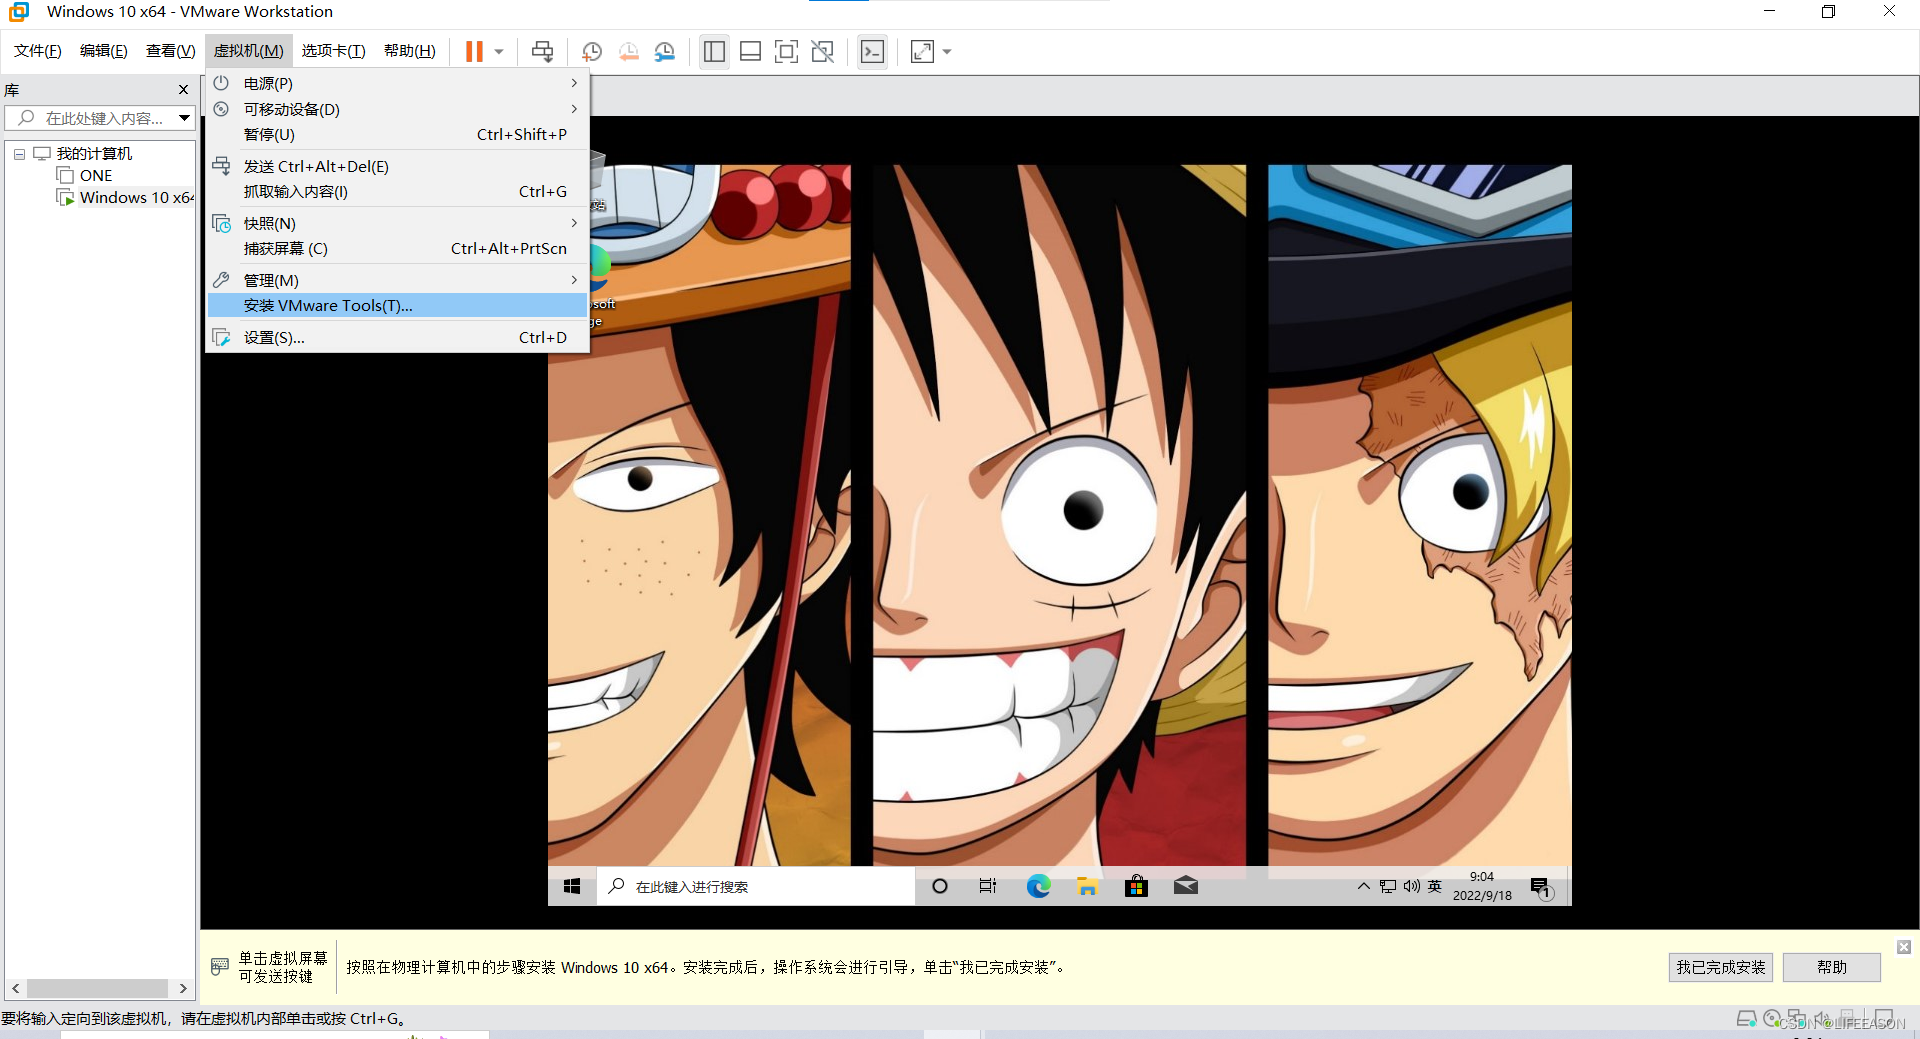Screen dimensions: 1920x1039
Task: Select the ONE virtual machine
Action: click(96, 175)
